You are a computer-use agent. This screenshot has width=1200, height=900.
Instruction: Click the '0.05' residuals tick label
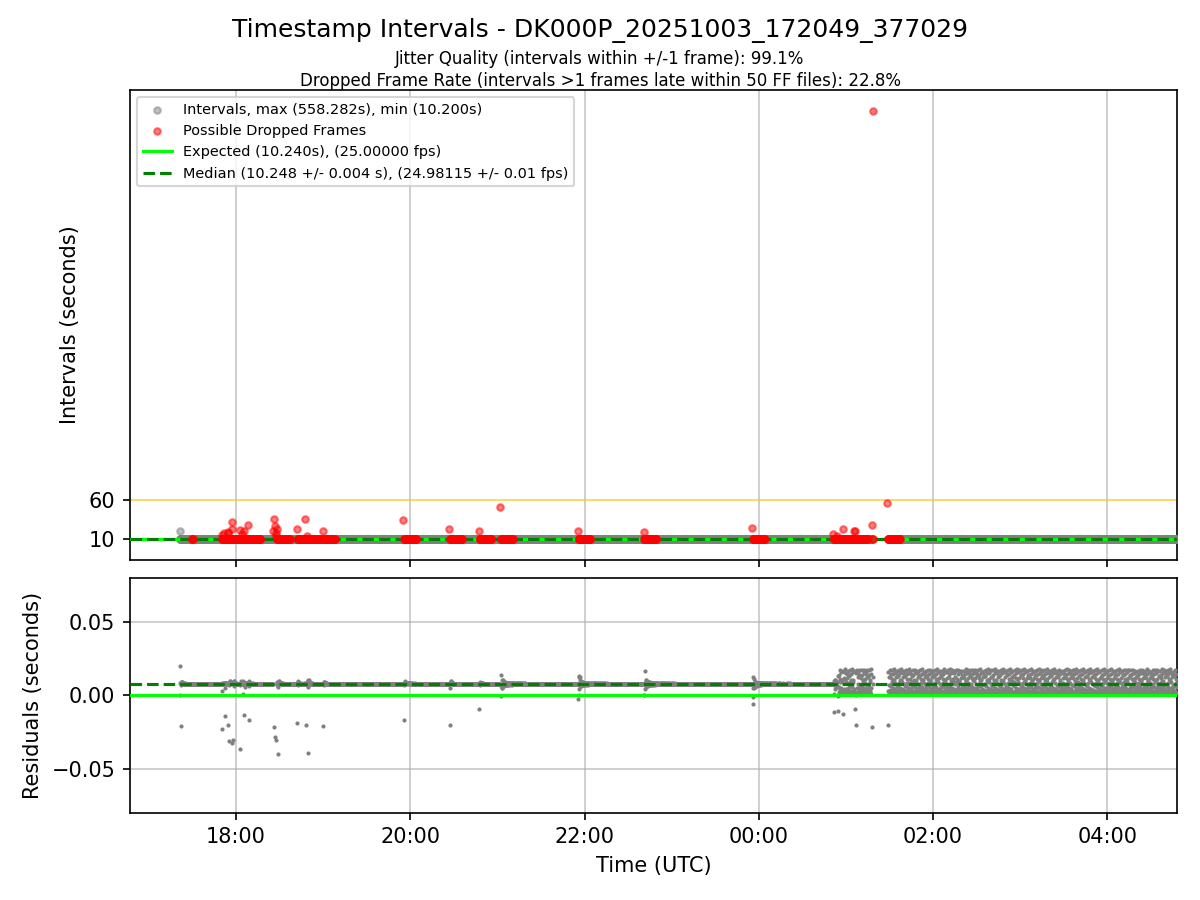point(93,622)
